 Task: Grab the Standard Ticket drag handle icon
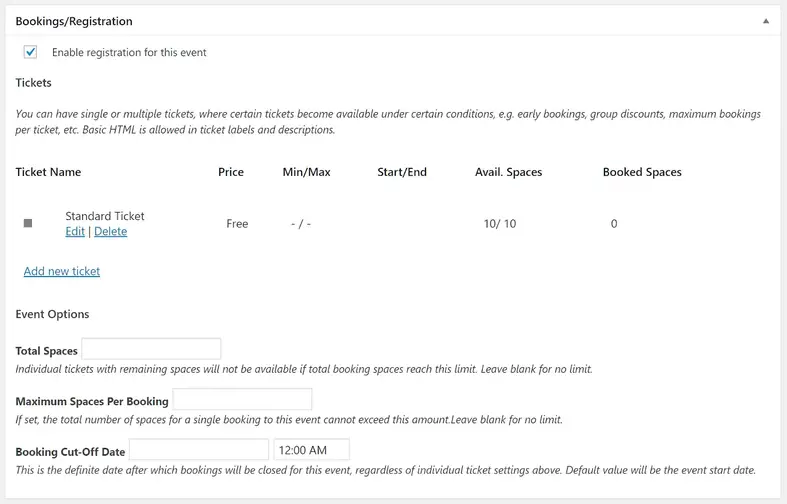(28, 223)
